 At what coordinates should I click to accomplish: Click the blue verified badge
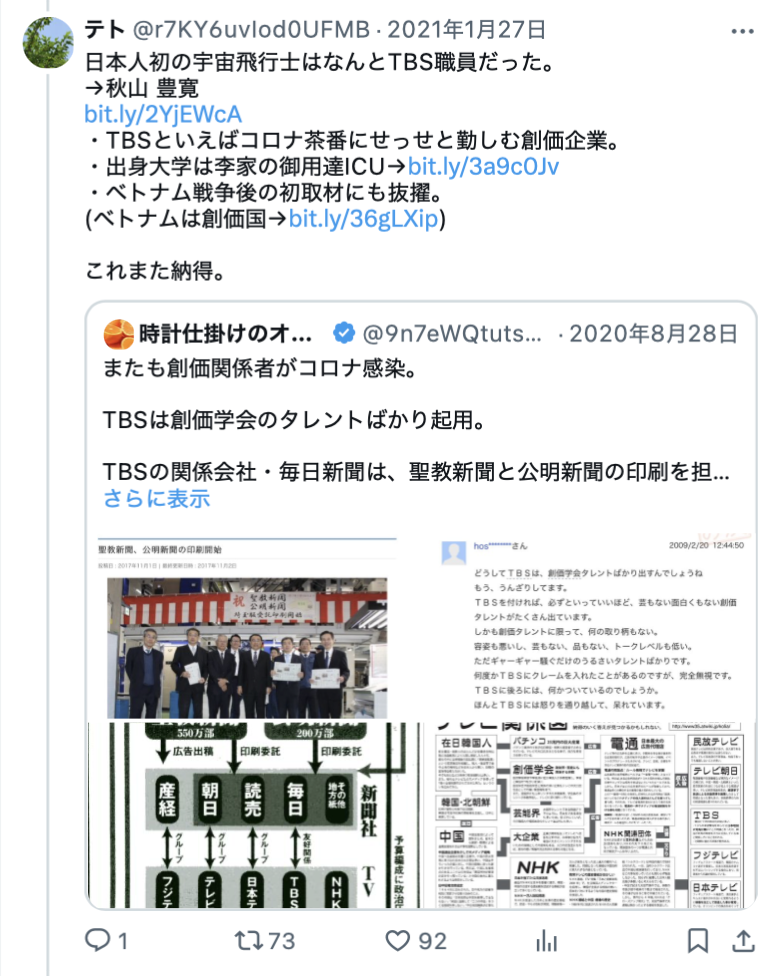point(344,334)
